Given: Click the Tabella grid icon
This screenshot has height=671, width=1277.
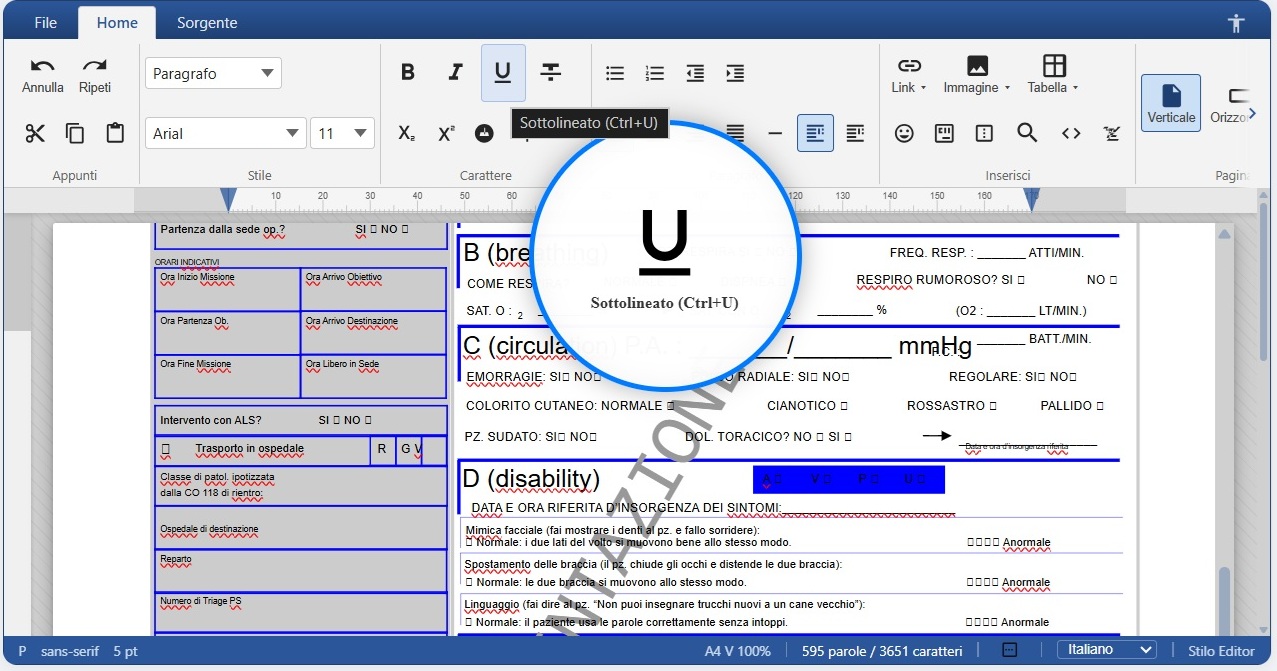Looking at the screenshot, I should point(1054,65).
